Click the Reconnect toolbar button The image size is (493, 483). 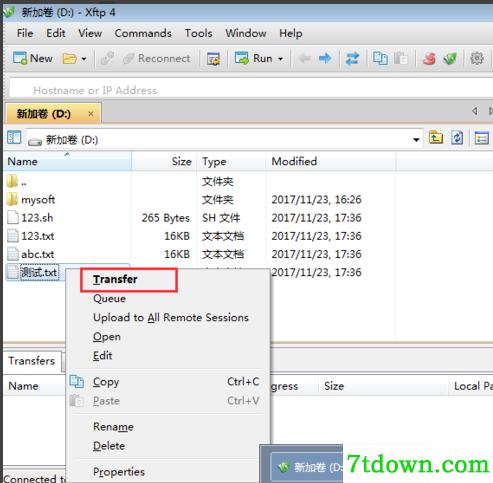click(157, 59)
